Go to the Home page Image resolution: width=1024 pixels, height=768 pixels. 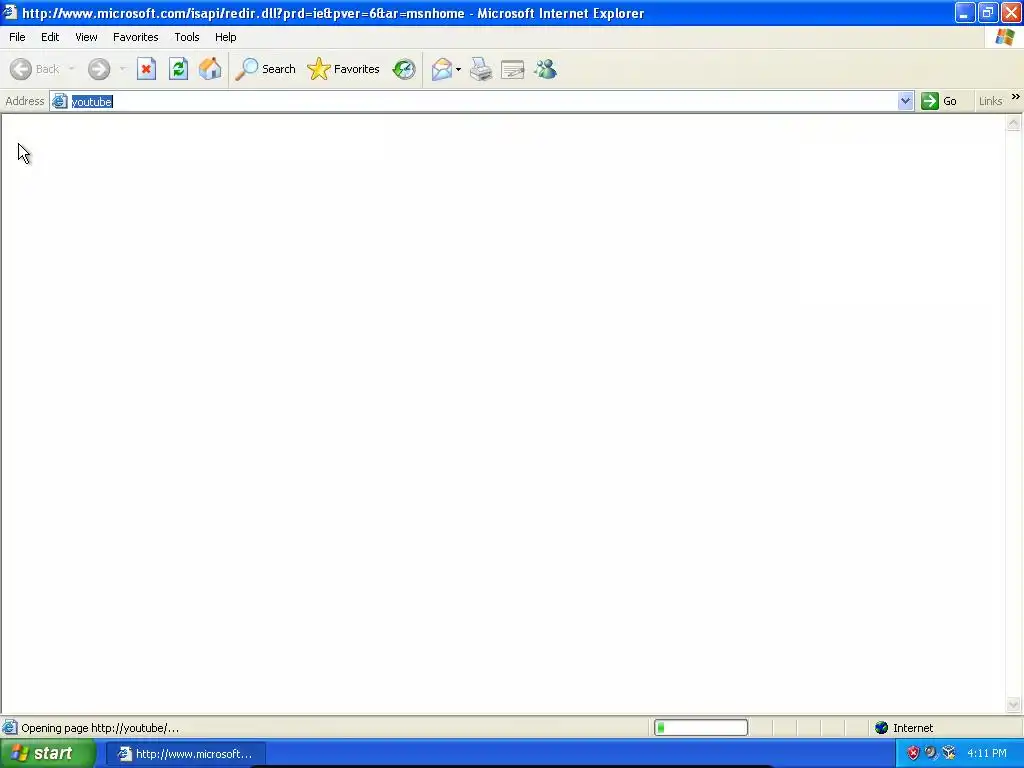click(x=210, y=69)
